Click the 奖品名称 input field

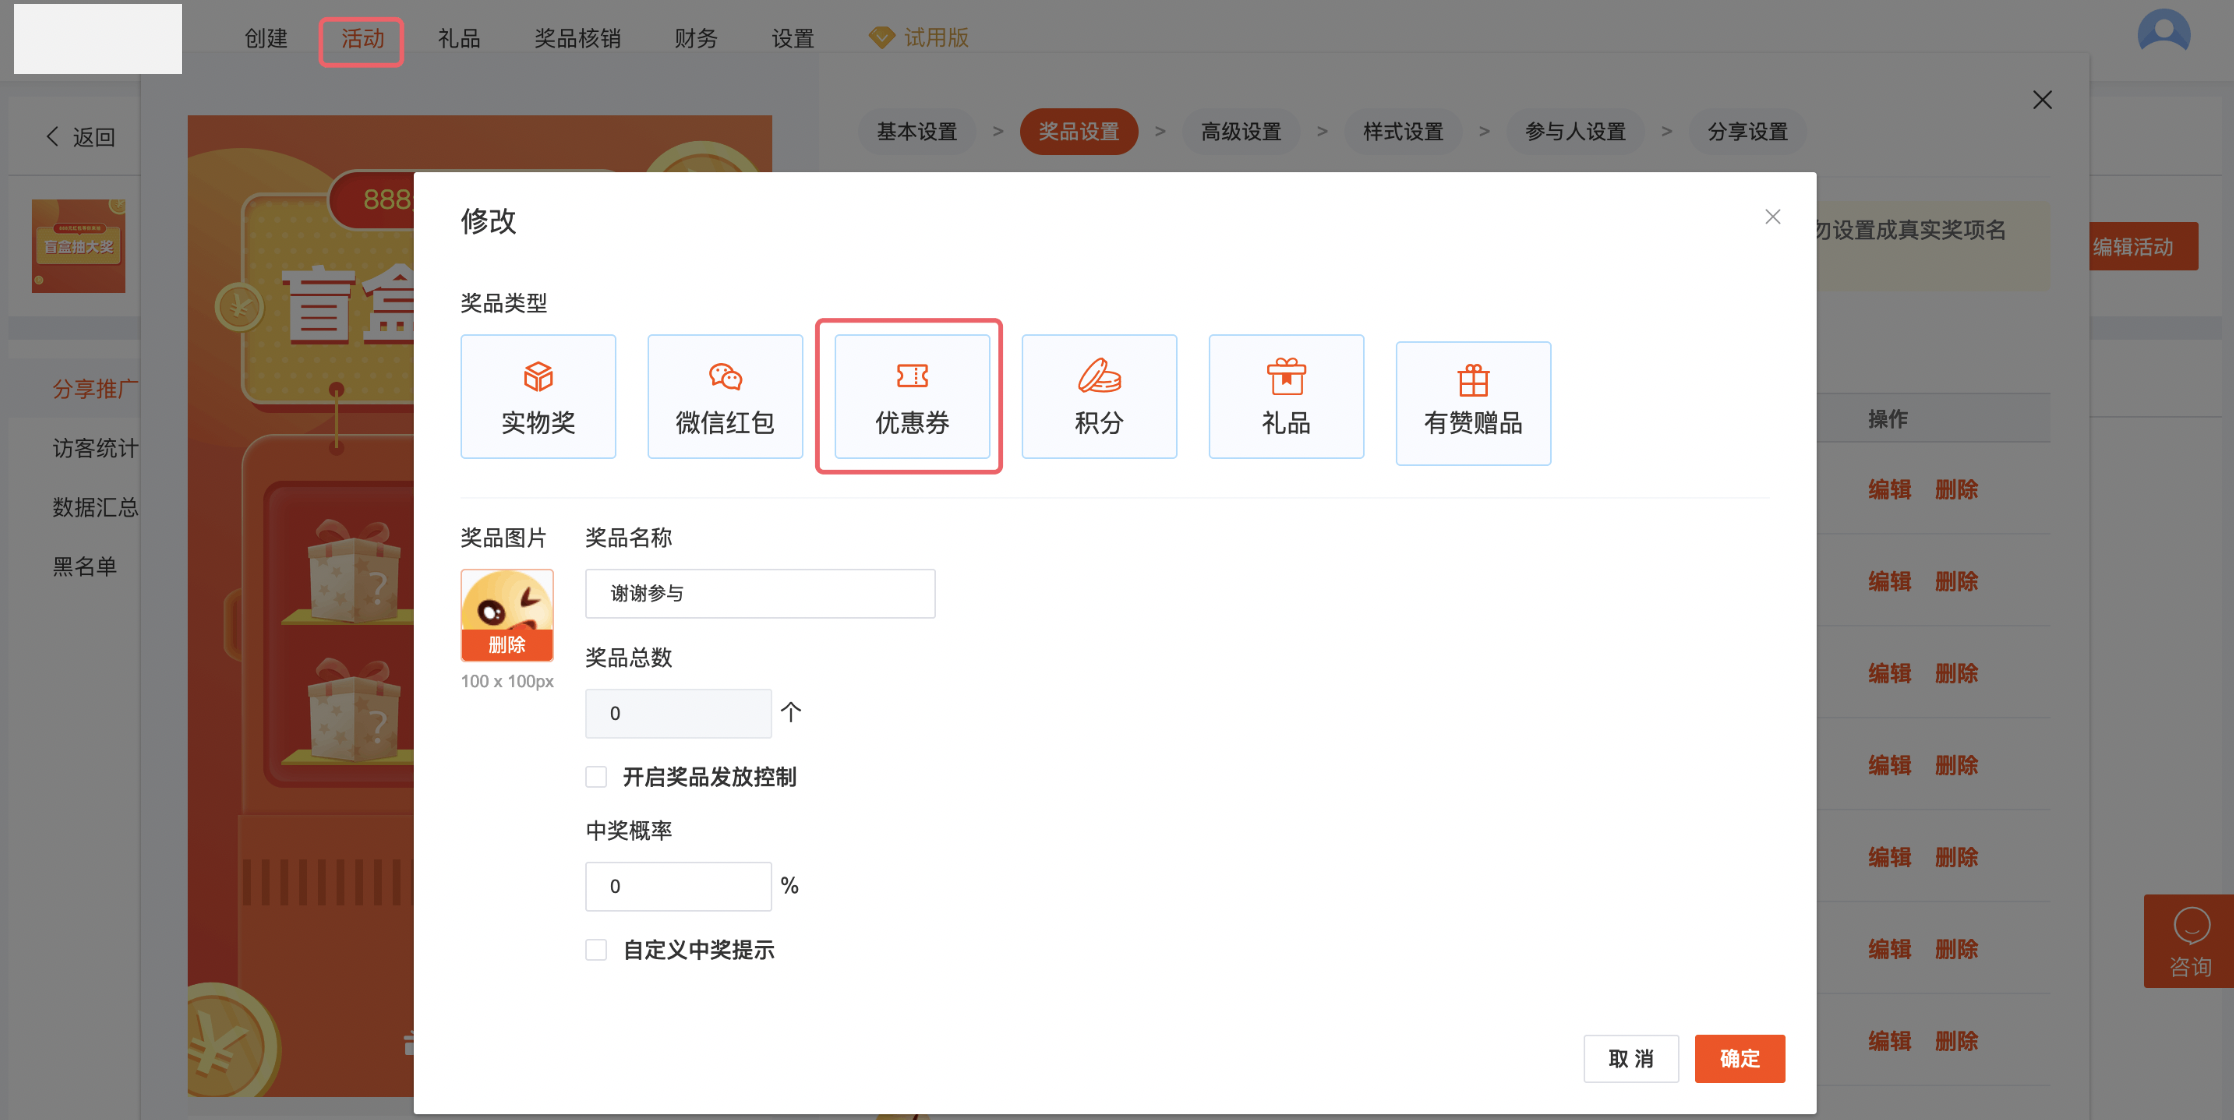click(760, 594)
